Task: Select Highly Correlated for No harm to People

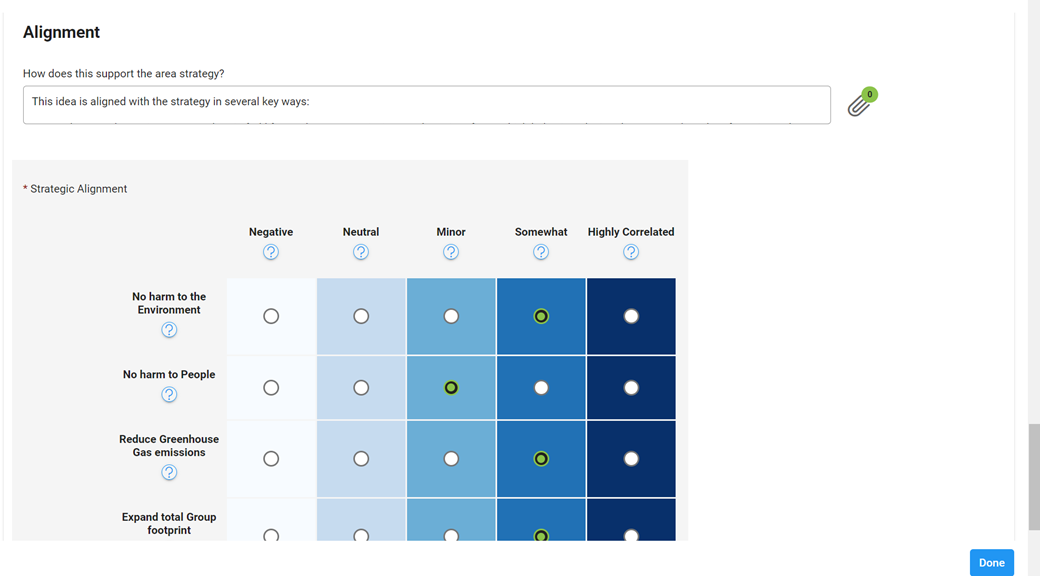Action: coord(631,387)
